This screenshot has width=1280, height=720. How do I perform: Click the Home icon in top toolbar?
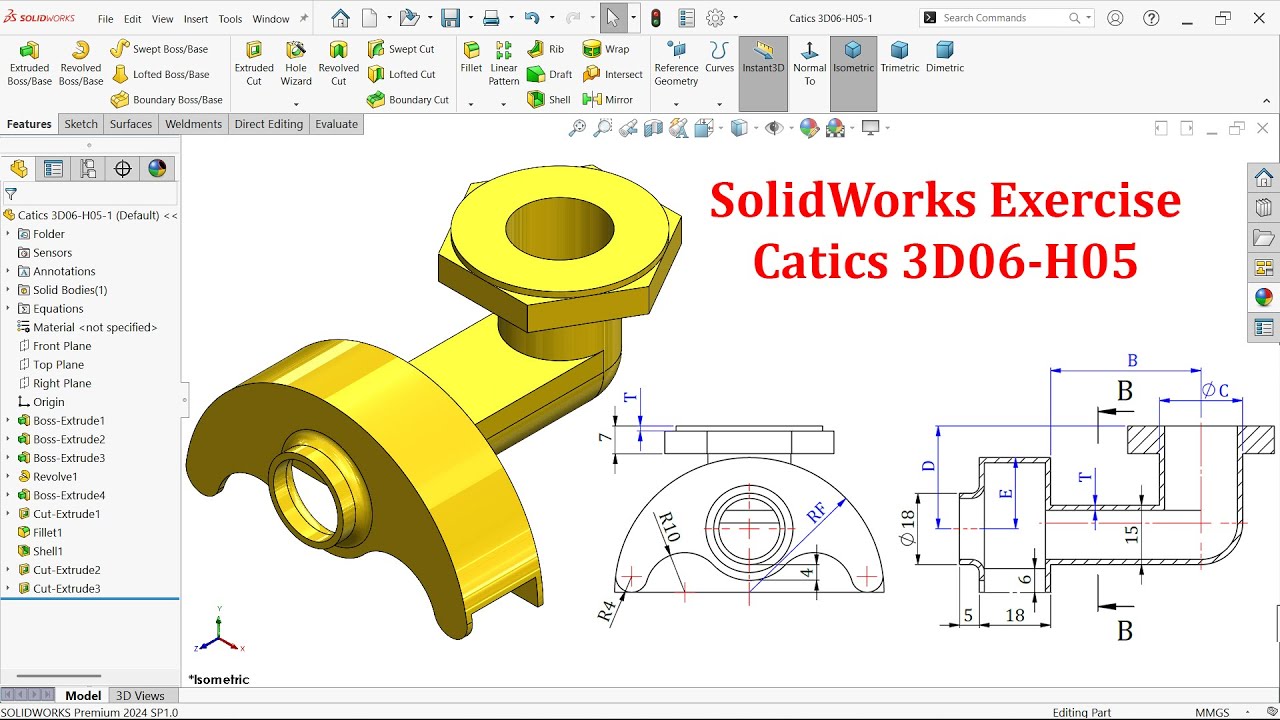340,18
